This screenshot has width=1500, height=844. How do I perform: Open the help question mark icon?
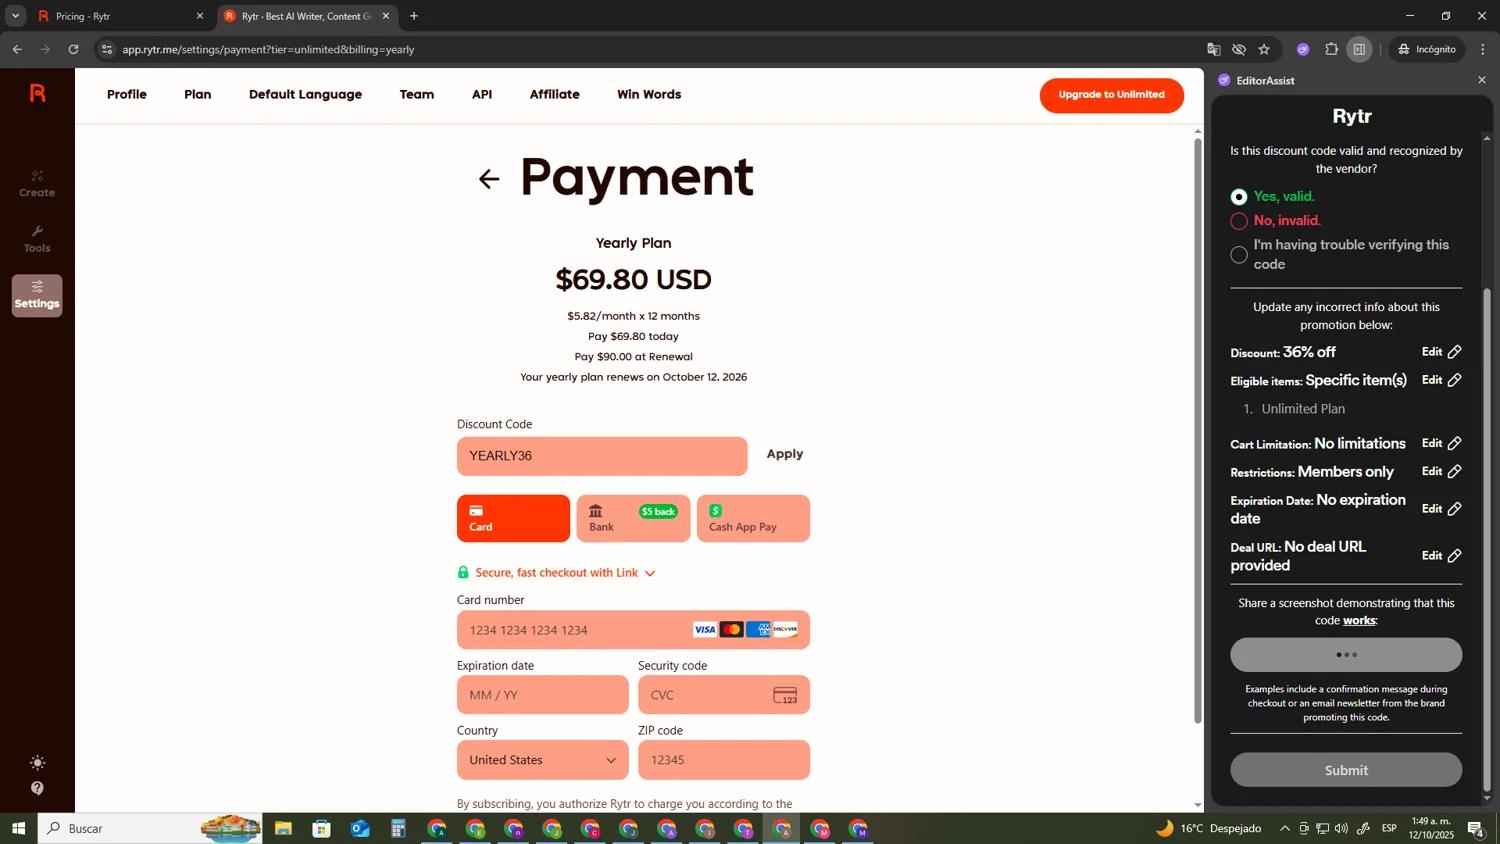pyautogui.click(x=37, y=788)
